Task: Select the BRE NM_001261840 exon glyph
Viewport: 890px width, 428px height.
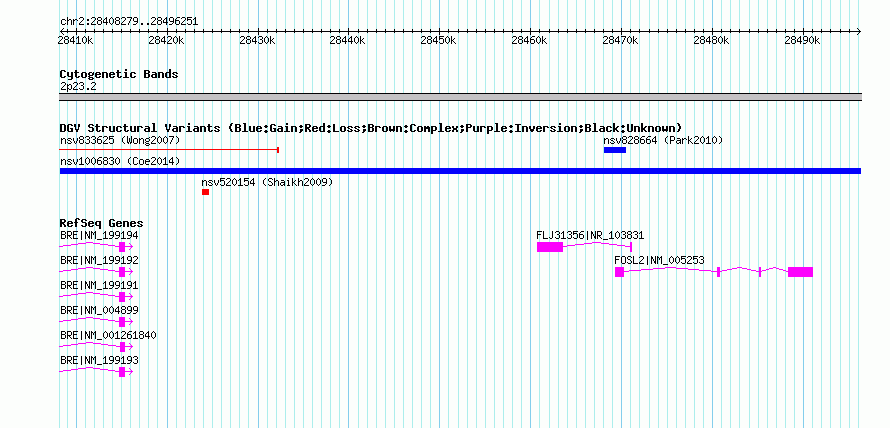Action: (x=122, y=347)
